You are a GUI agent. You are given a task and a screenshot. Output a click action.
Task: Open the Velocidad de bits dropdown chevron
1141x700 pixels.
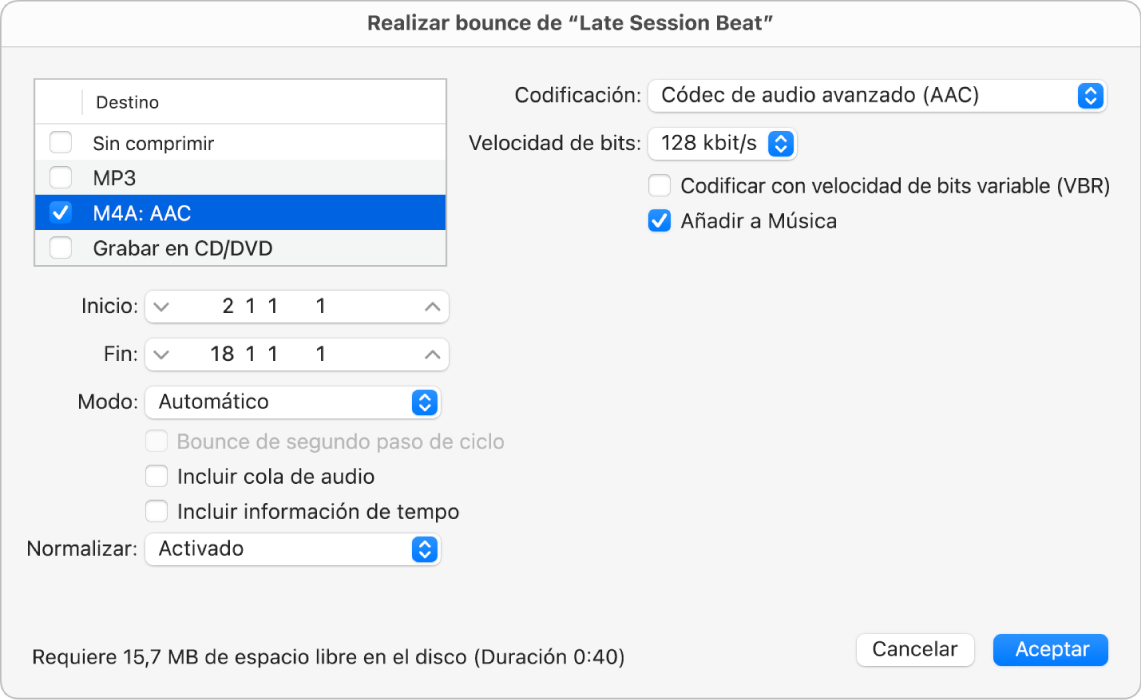pyautogui.click(x=783, y=143)
